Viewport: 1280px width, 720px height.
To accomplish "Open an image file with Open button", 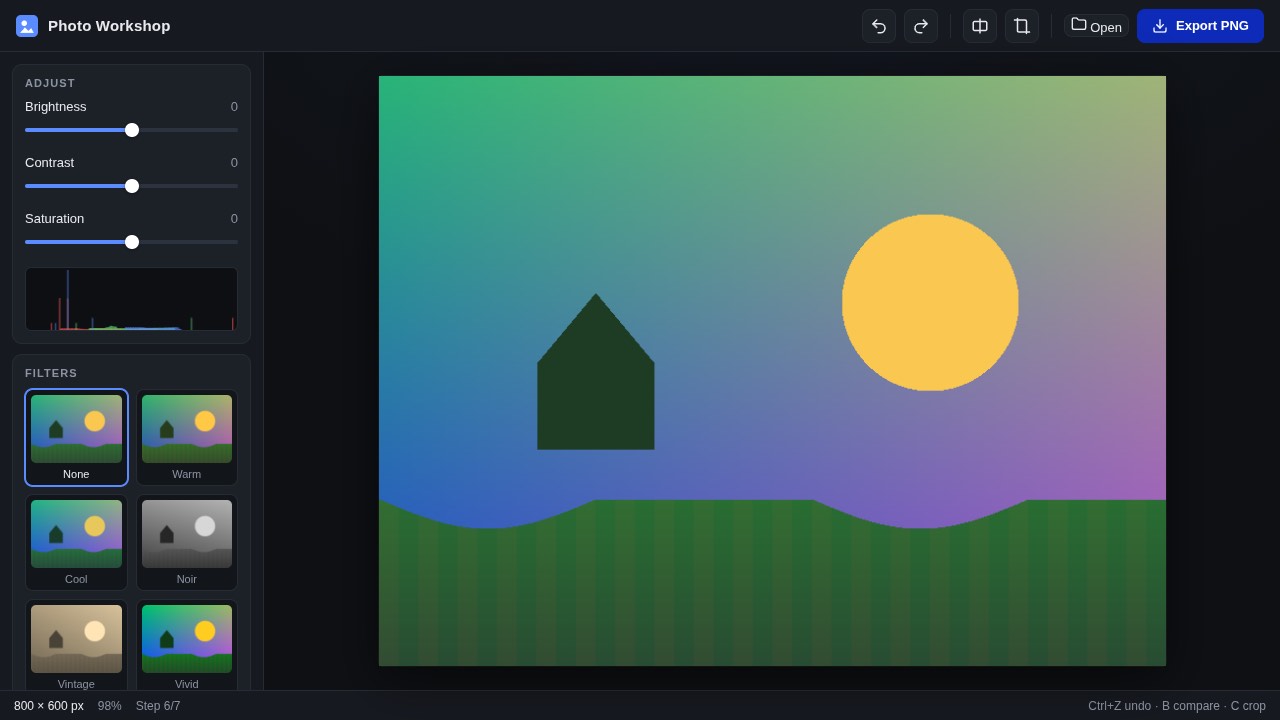I will (1096, 26).
